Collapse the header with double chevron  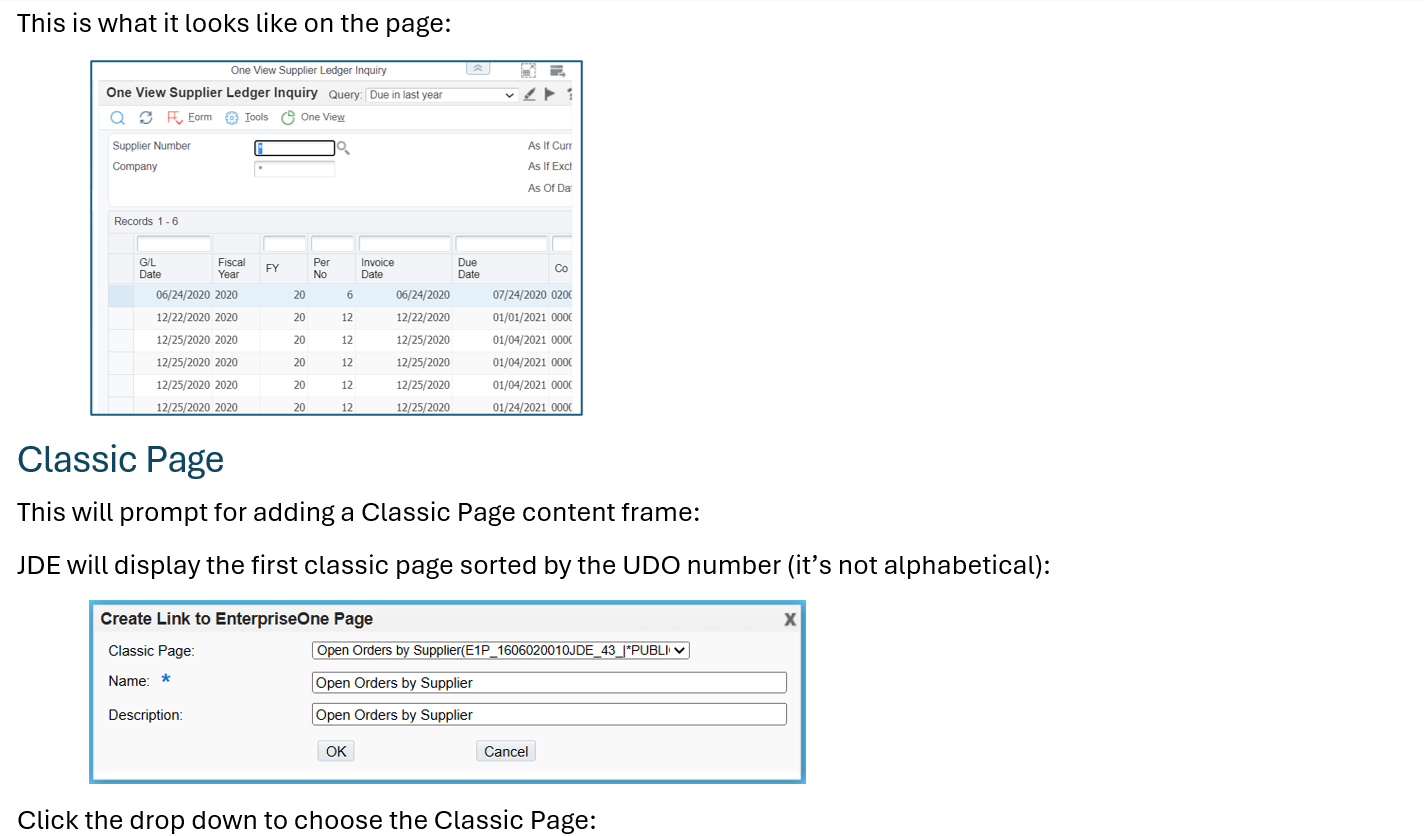coord(479,69)
